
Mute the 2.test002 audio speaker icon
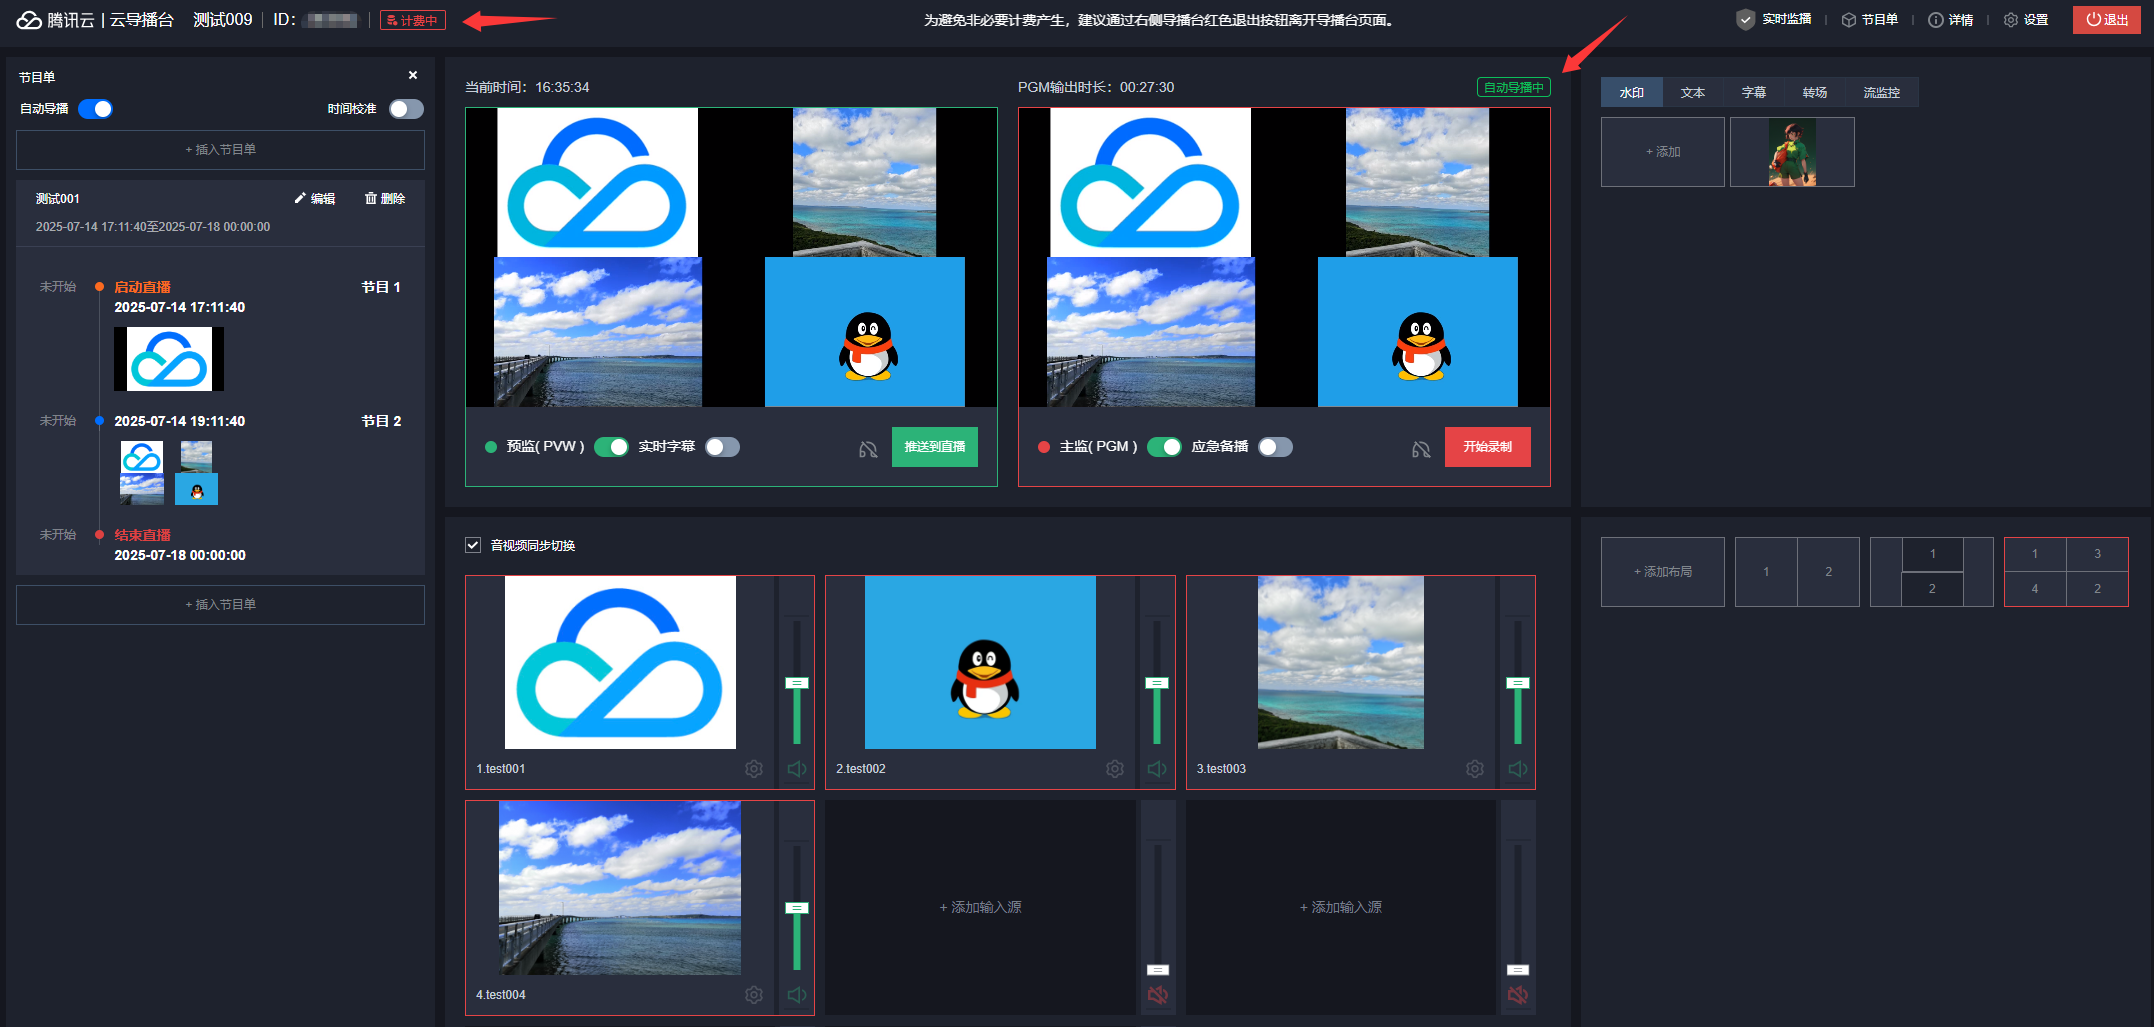pos(1157,769)
